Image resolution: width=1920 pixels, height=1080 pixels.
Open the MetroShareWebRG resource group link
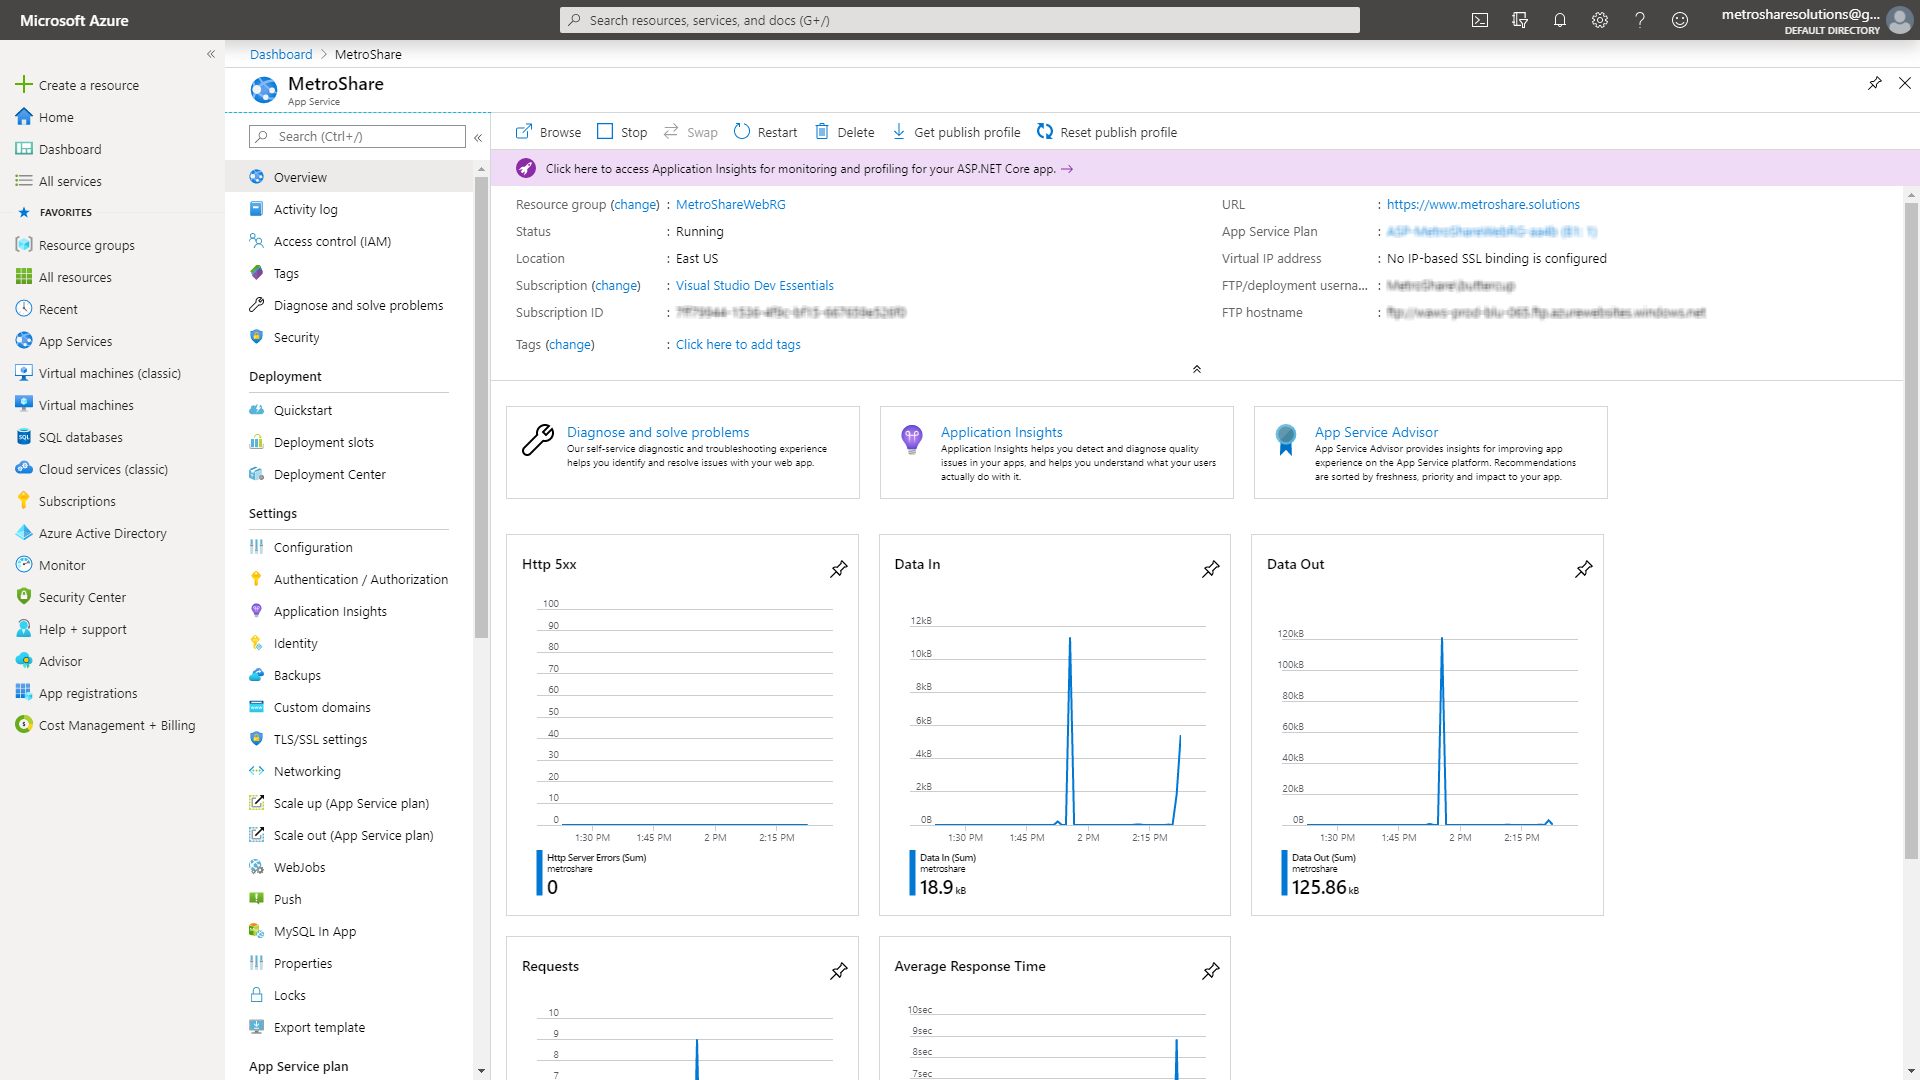coord(731,204)
